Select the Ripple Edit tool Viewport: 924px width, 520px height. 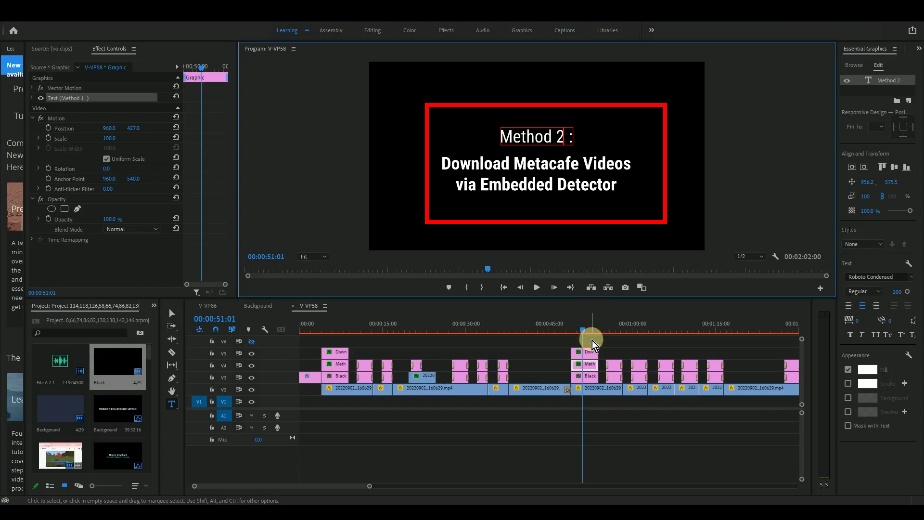[x=171, y=339]
